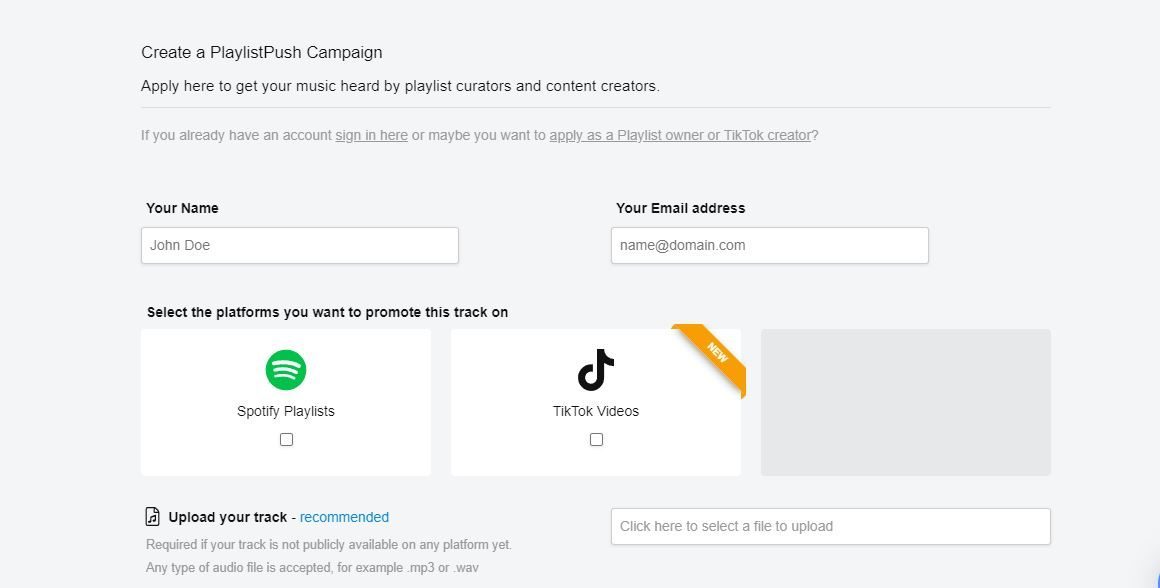Check the TikTok Videos checkbox

coord(596,439)
